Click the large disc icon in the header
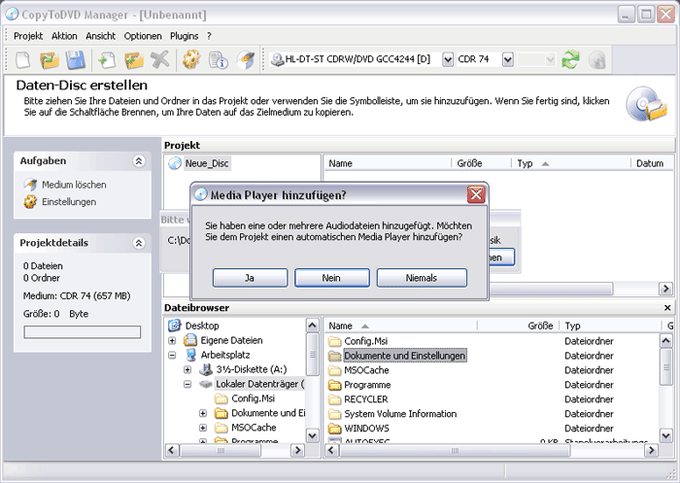 tap(646, 104)
